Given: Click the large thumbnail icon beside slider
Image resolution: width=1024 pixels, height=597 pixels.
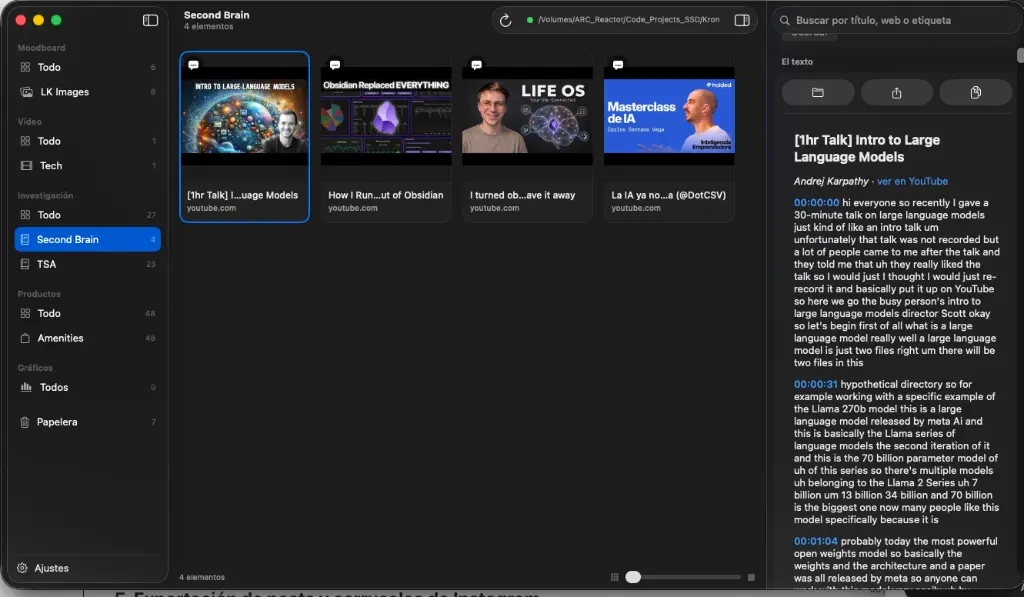Looking at the screenshot, I should (751, 577).
